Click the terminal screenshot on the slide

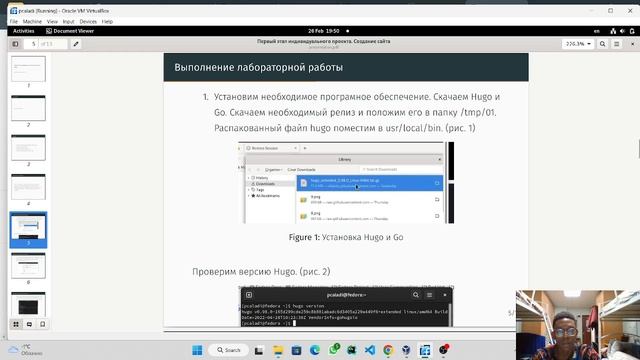click(346, 306)
